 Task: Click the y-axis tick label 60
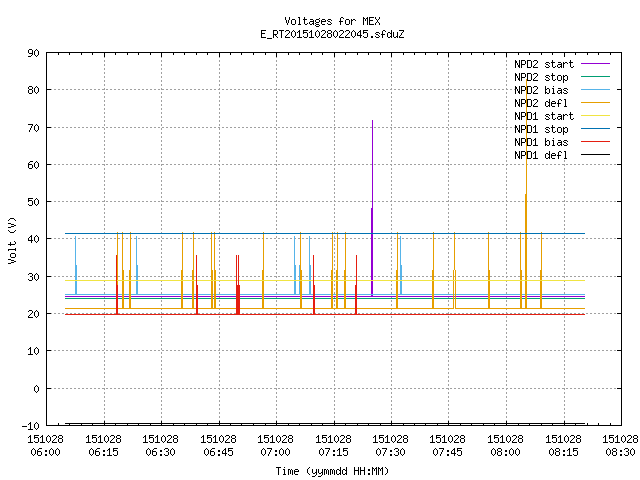pos(33,165)
